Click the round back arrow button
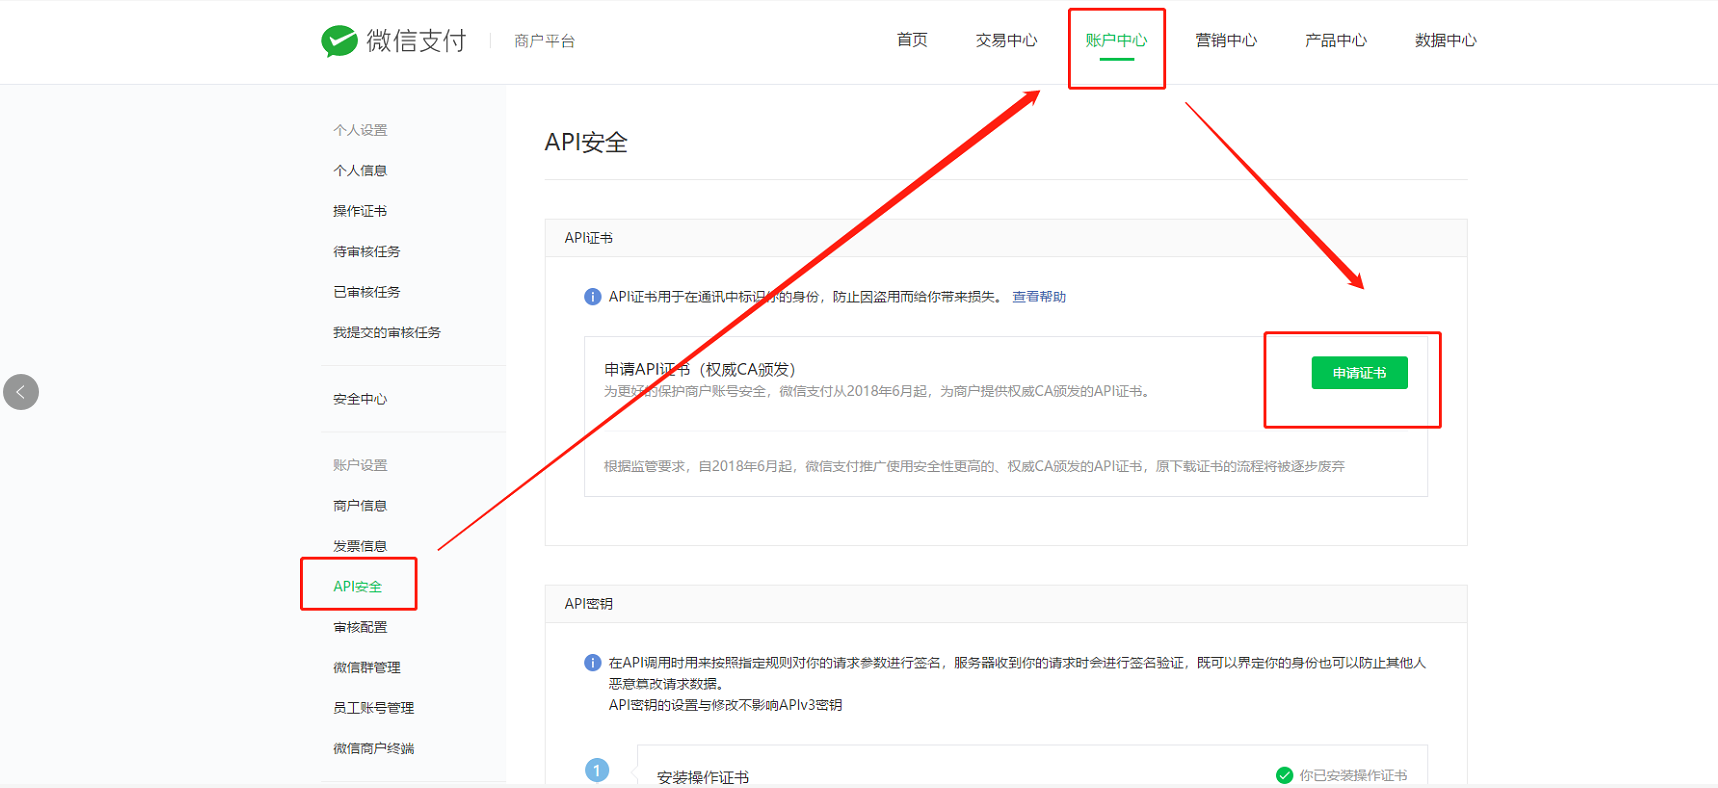This screenshot has height=788, width=1718. coord(21,392)
